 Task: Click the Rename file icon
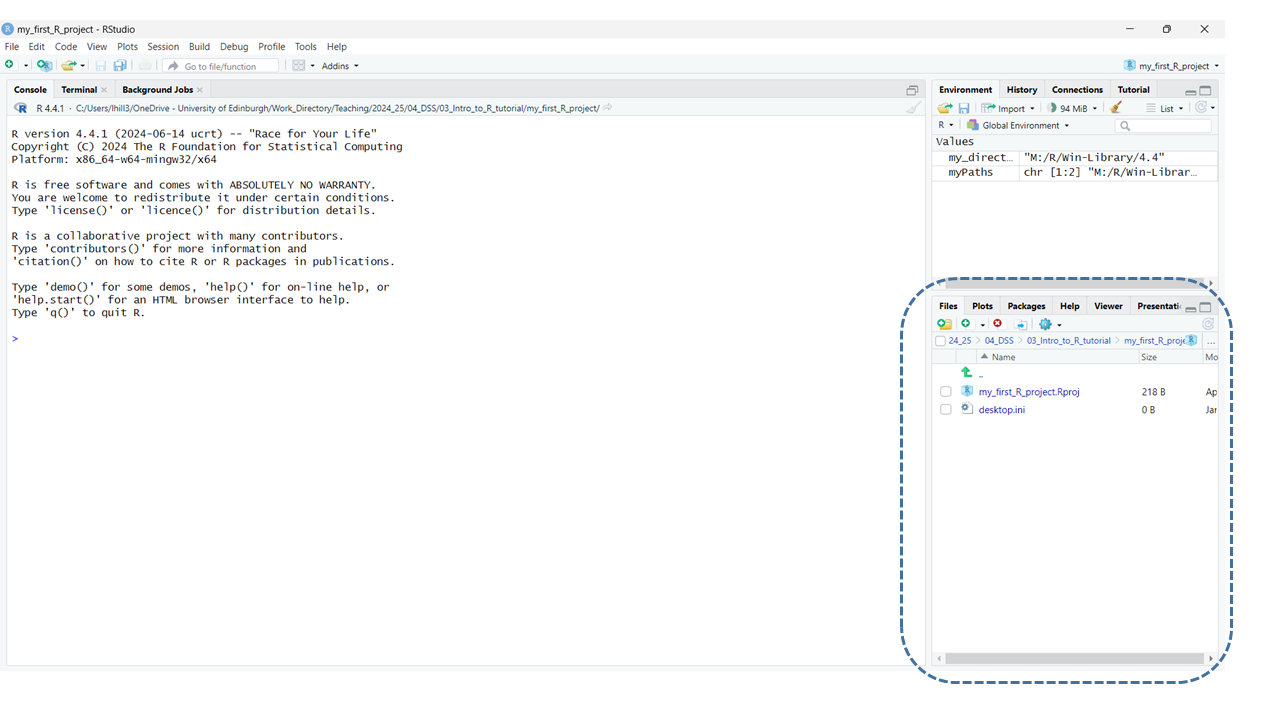click(x=1021, y=325)
